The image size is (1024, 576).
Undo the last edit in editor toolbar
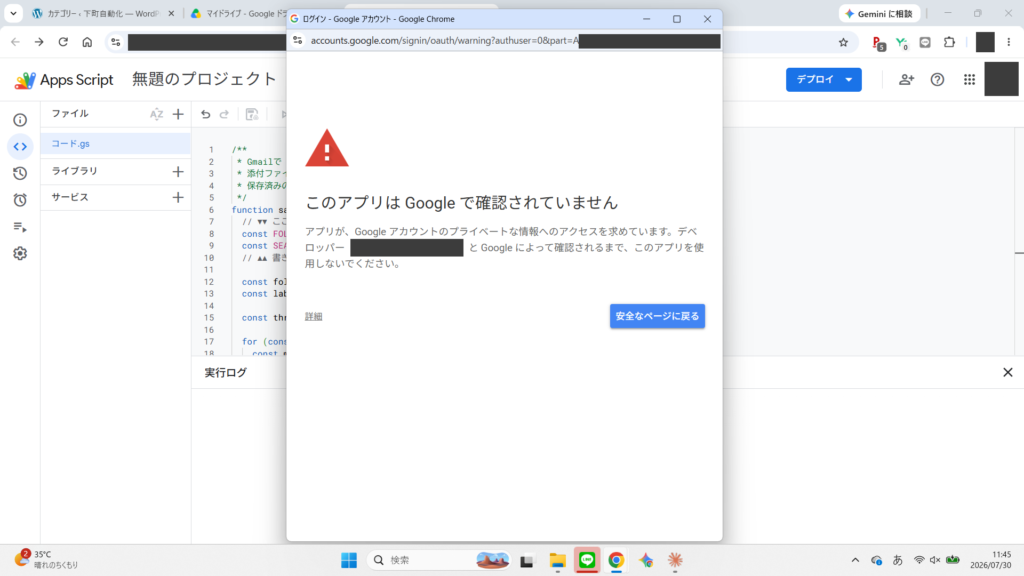click(206, 114)
